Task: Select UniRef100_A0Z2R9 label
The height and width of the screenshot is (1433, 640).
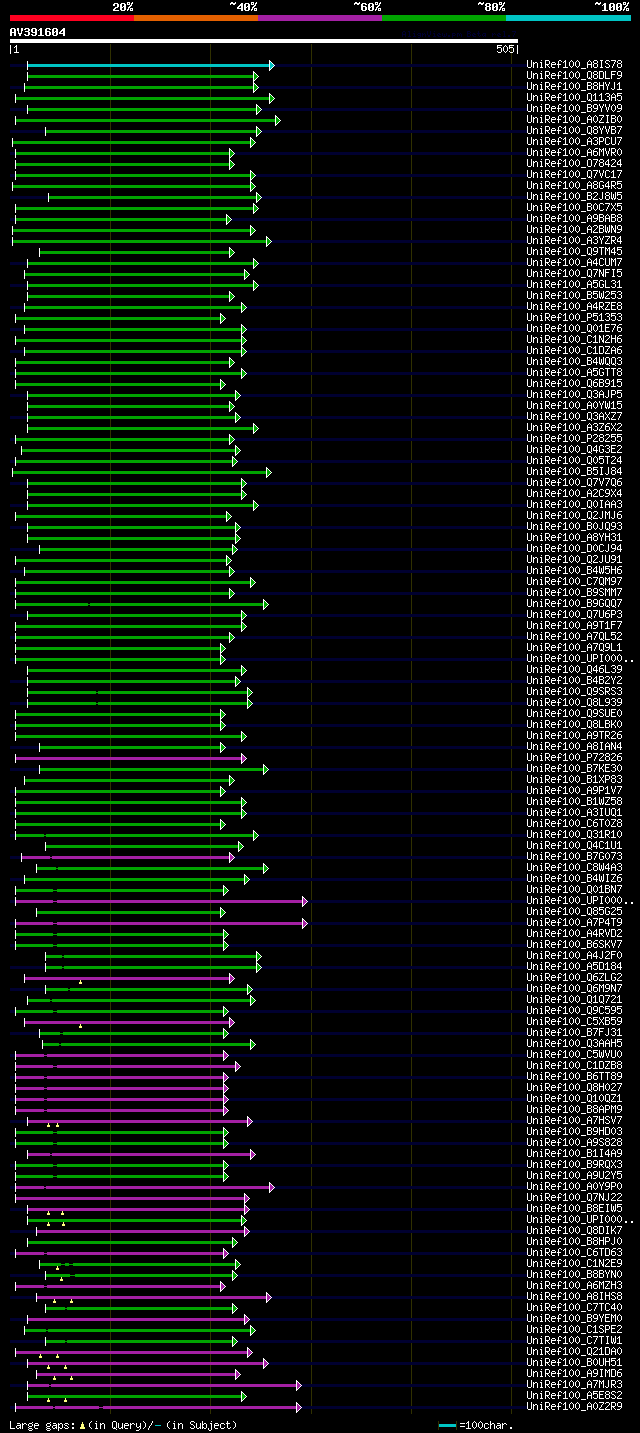Action: tap(574, 1407)
